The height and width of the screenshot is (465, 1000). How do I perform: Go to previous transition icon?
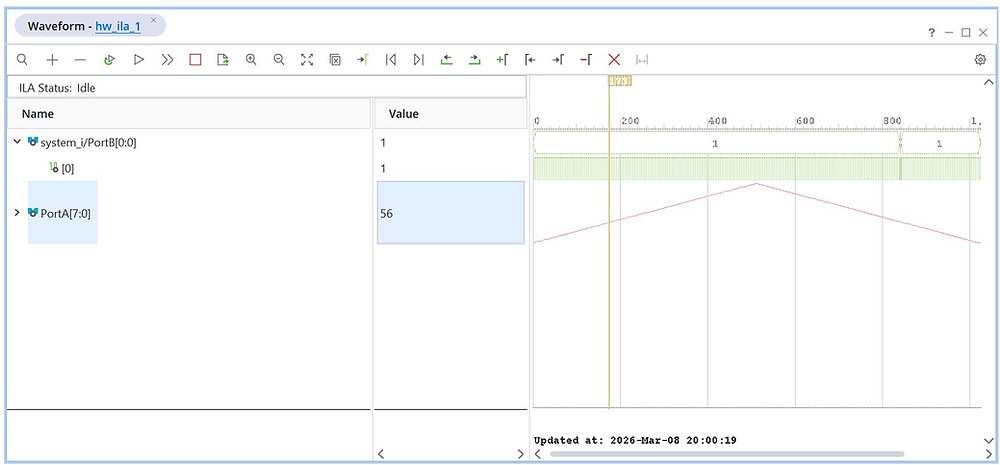(x=446, y=59)
